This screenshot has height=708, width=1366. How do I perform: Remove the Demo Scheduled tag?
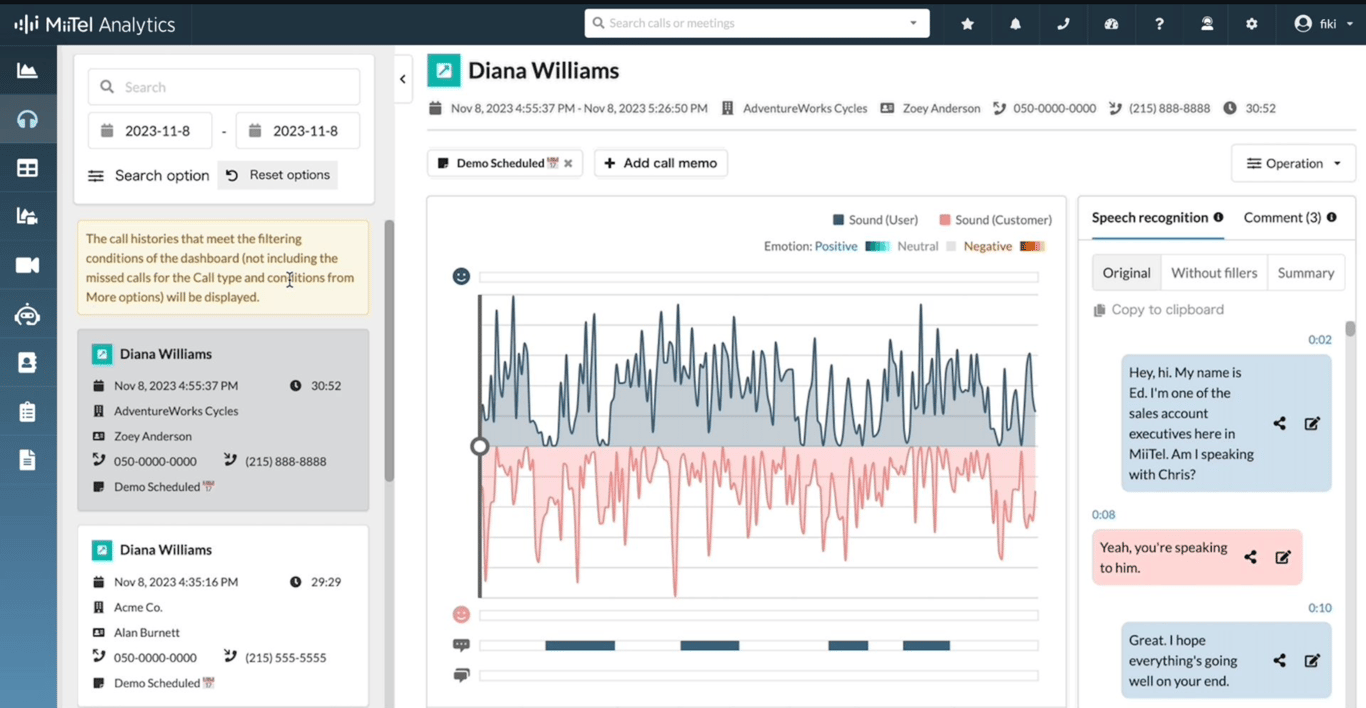(x=568, y=163)
